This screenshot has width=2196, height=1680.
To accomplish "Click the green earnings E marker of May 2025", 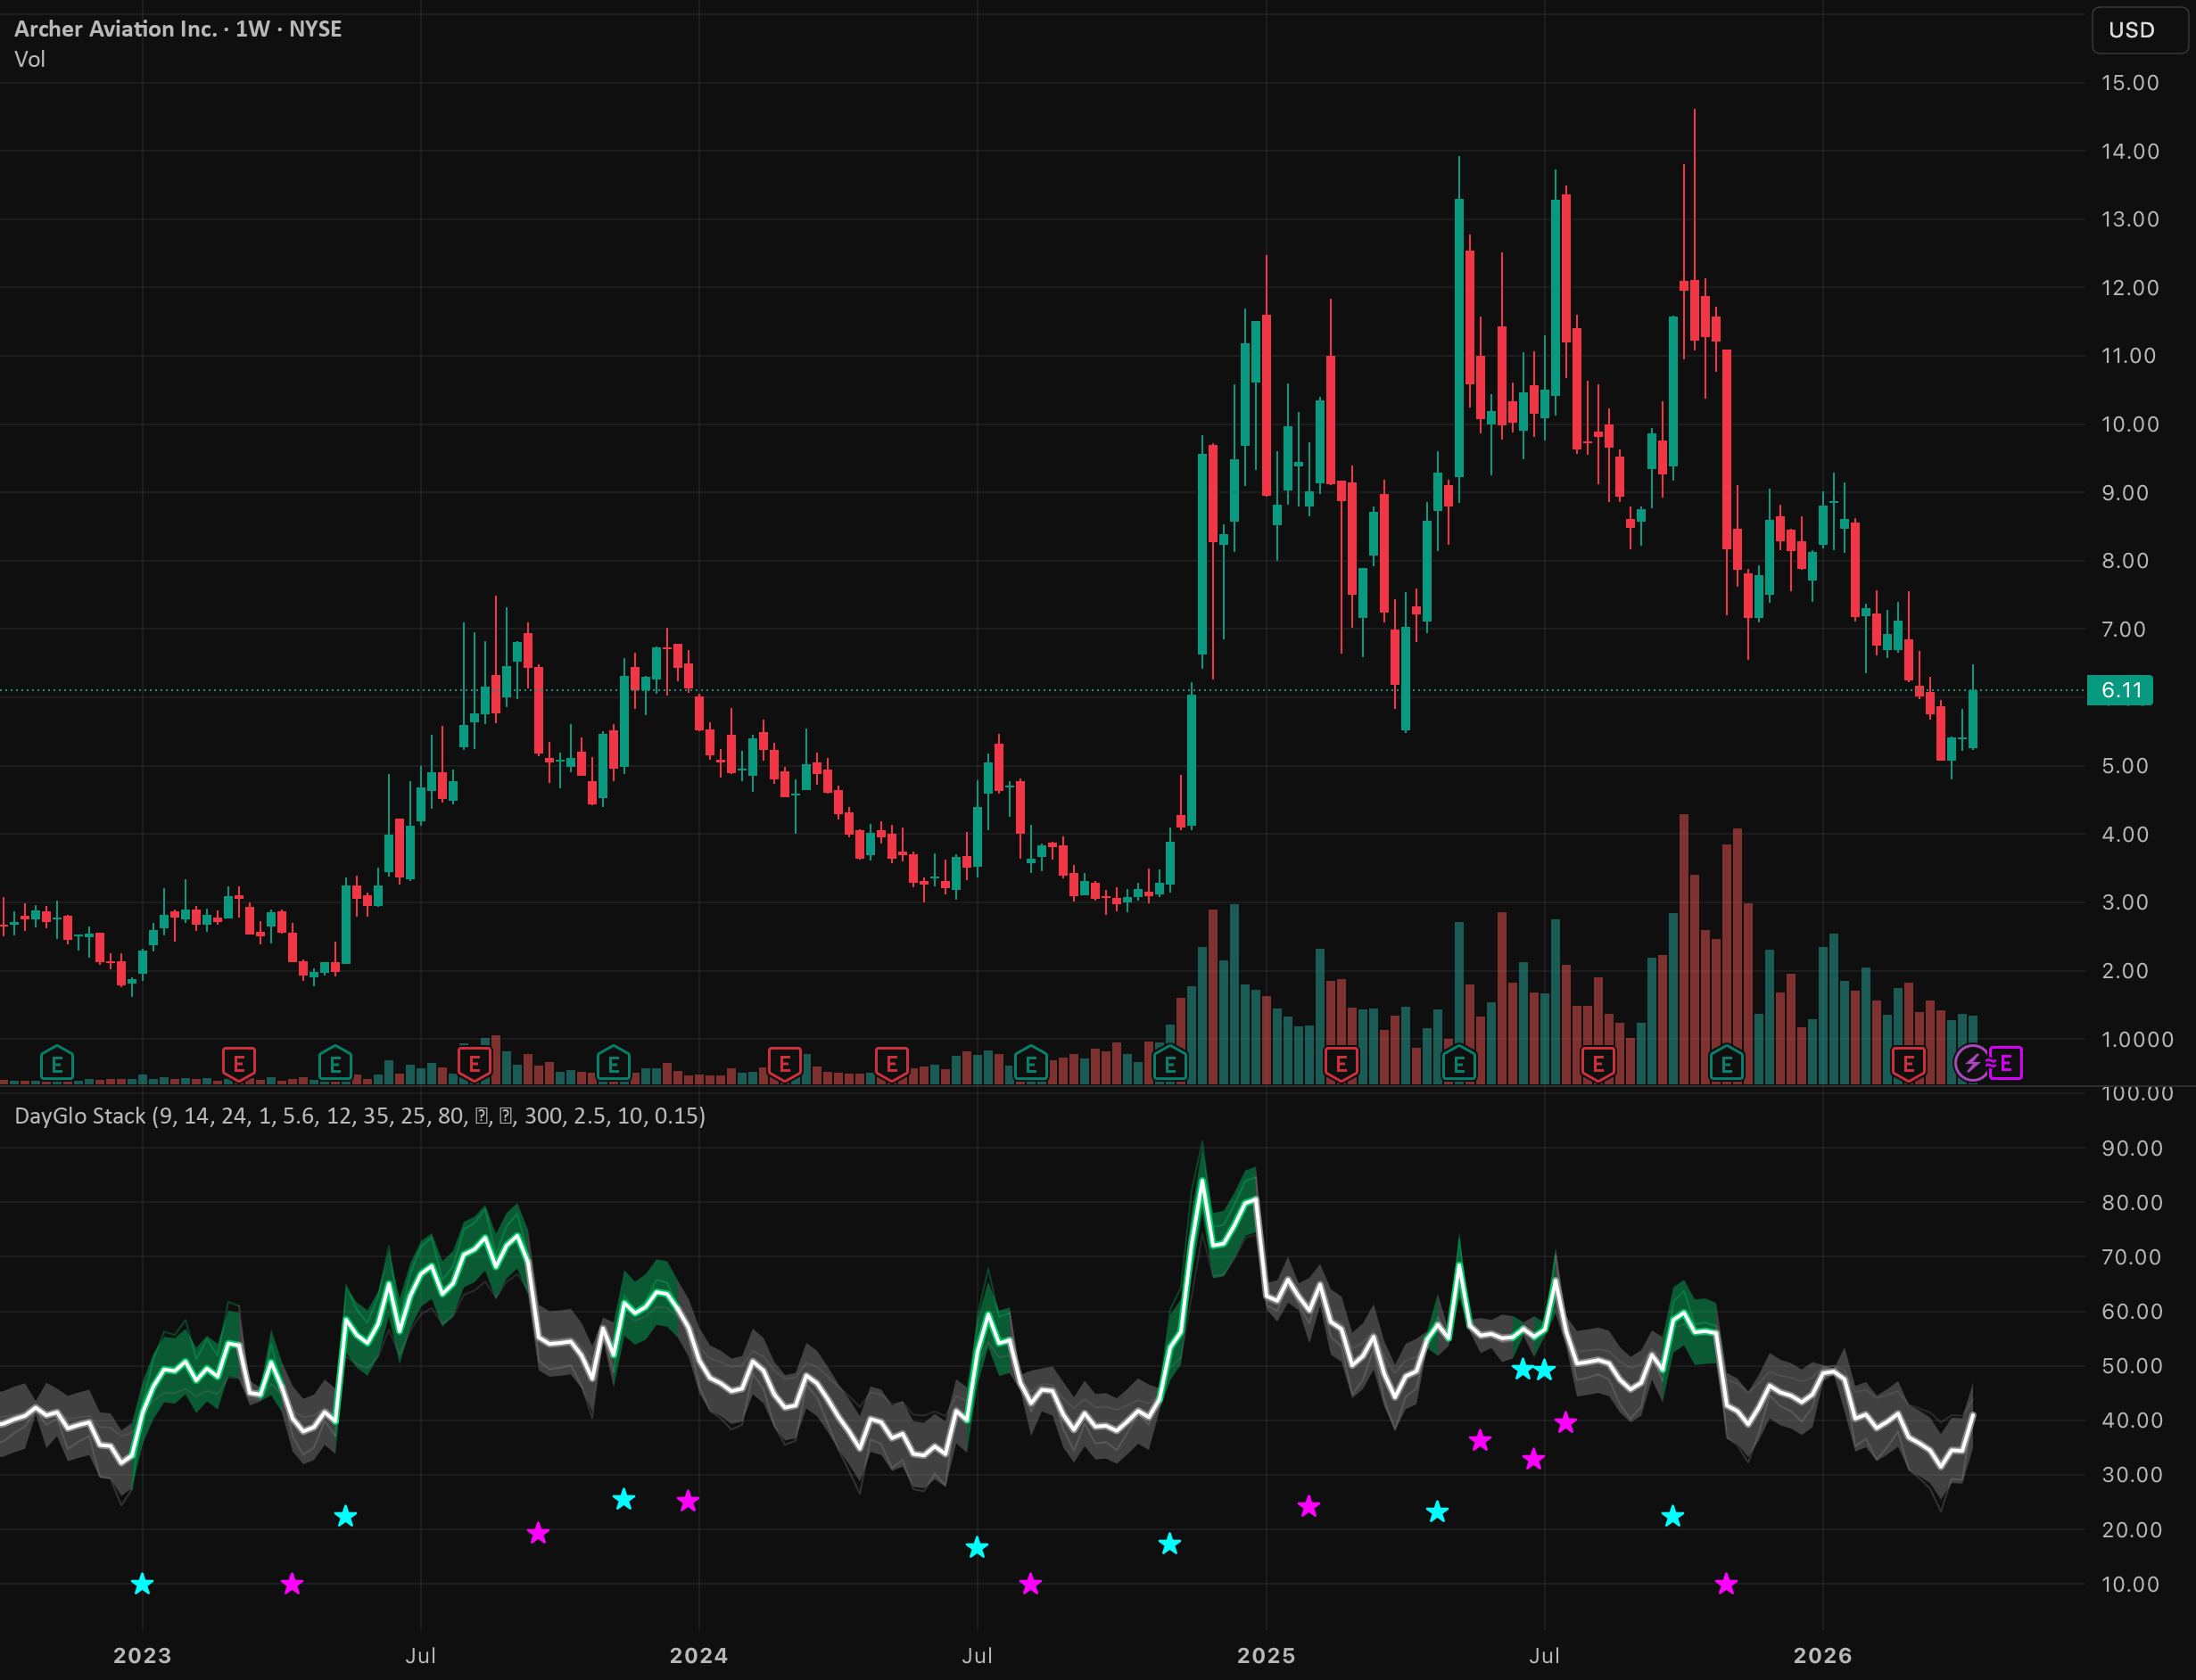I will pyautogui.click(x=1459, y=1064).
